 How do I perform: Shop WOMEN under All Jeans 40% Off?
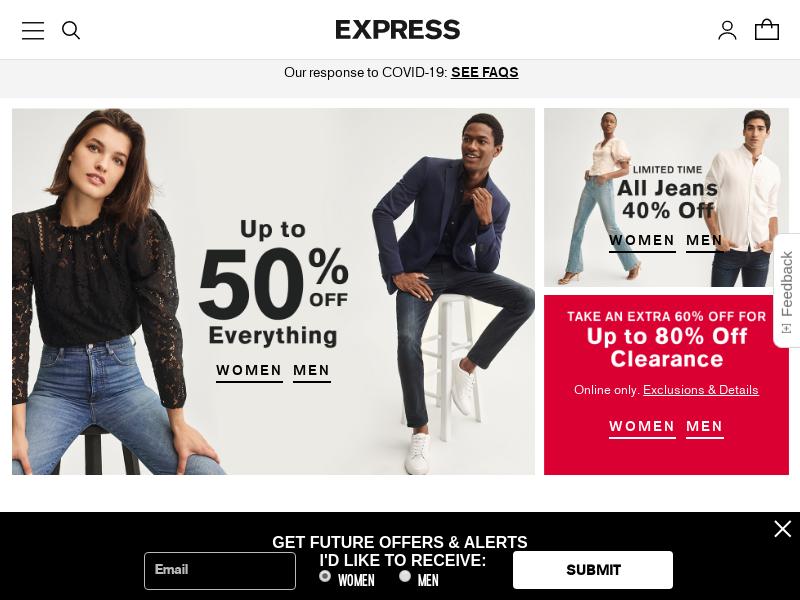[x=642, y=241]
